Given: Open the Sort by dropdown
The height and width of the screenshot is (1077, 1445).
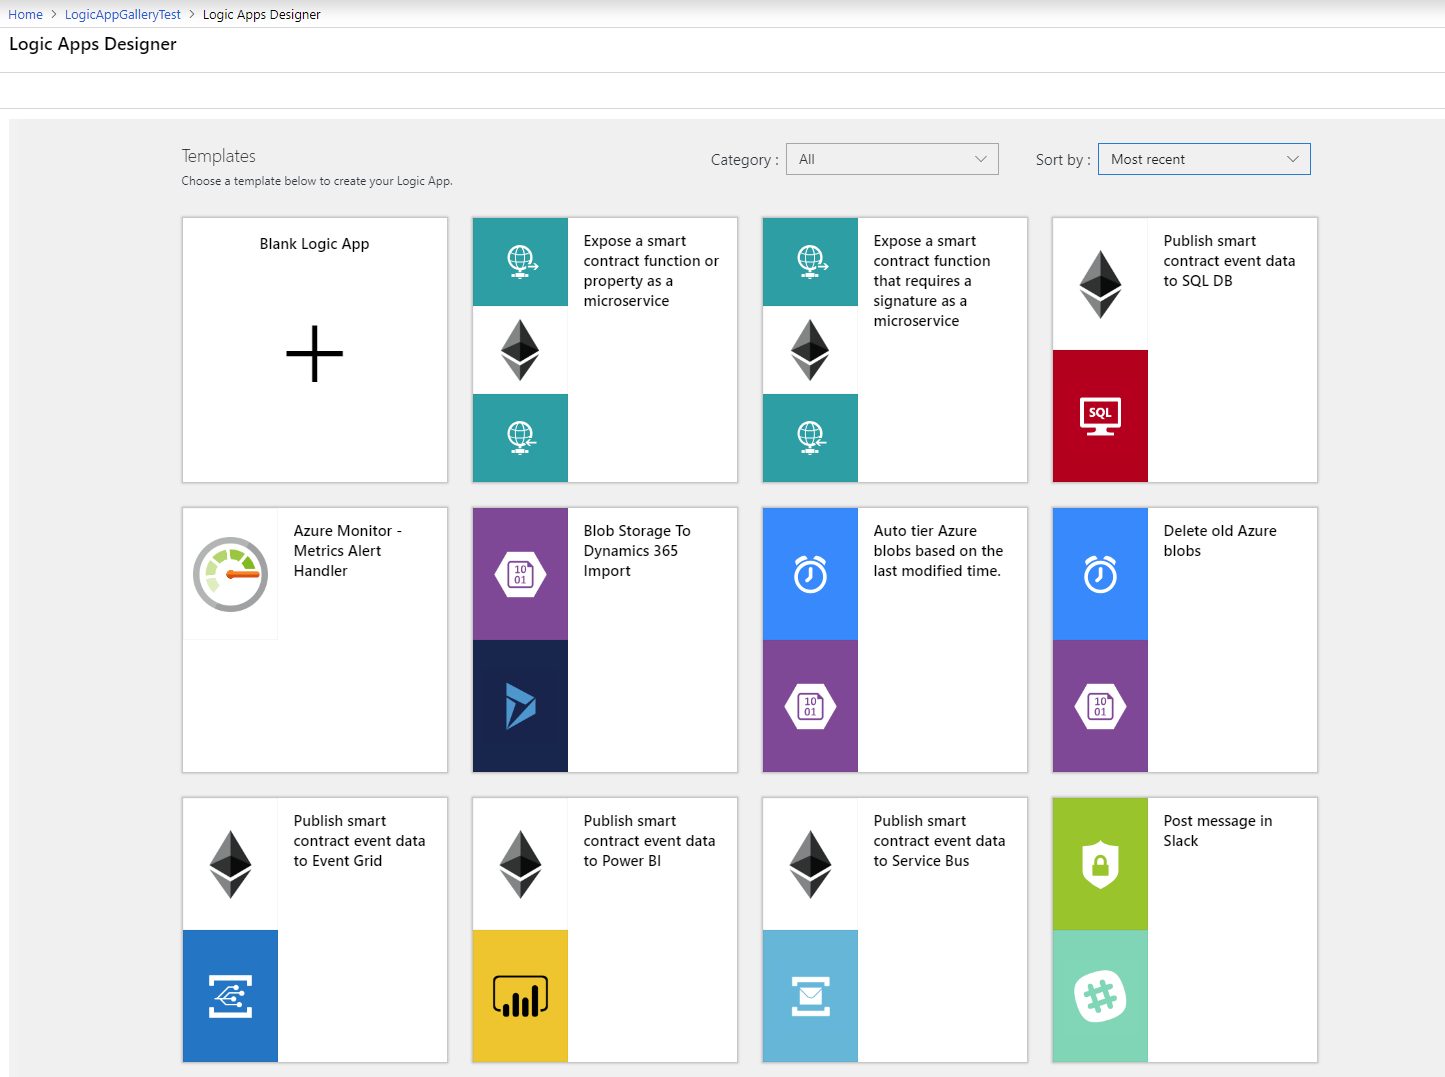Looking at the screenshot, I should coord(1203,158).
